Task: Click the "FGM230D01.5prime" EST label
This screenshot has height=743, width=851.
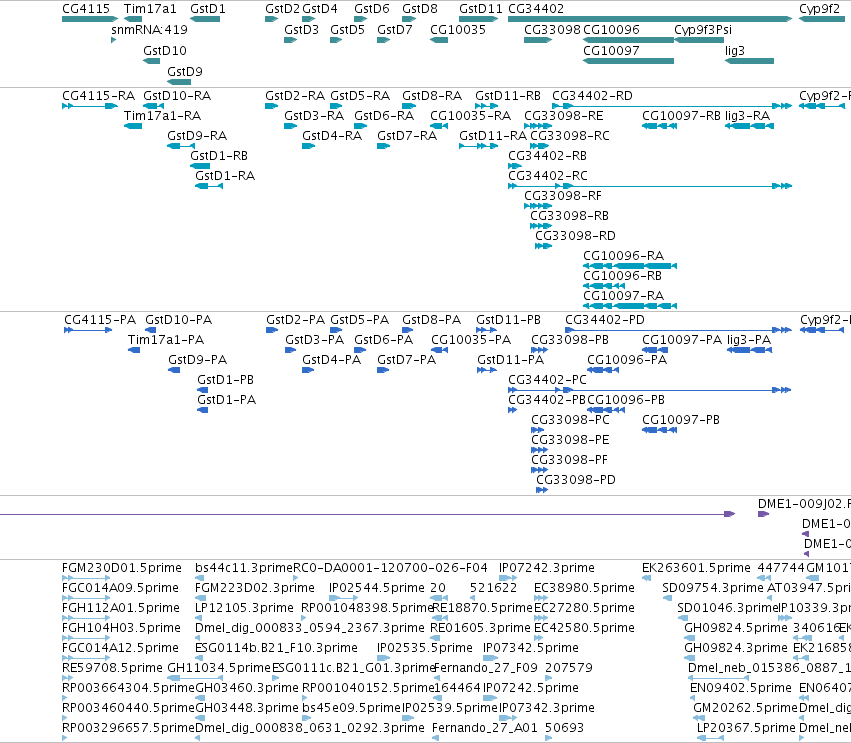Action: point(122,568)
